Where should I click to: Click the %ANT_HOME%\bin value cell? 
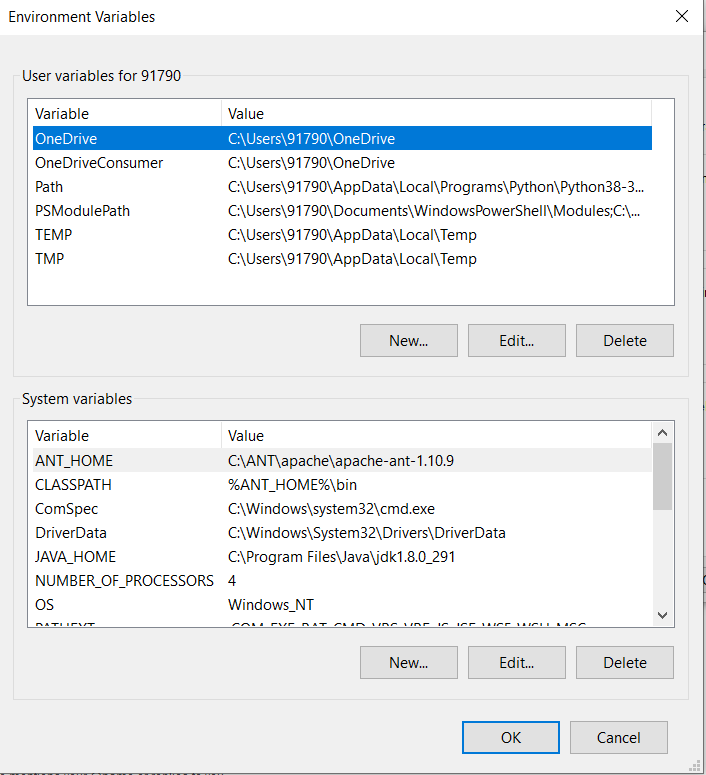click(292, 485)
